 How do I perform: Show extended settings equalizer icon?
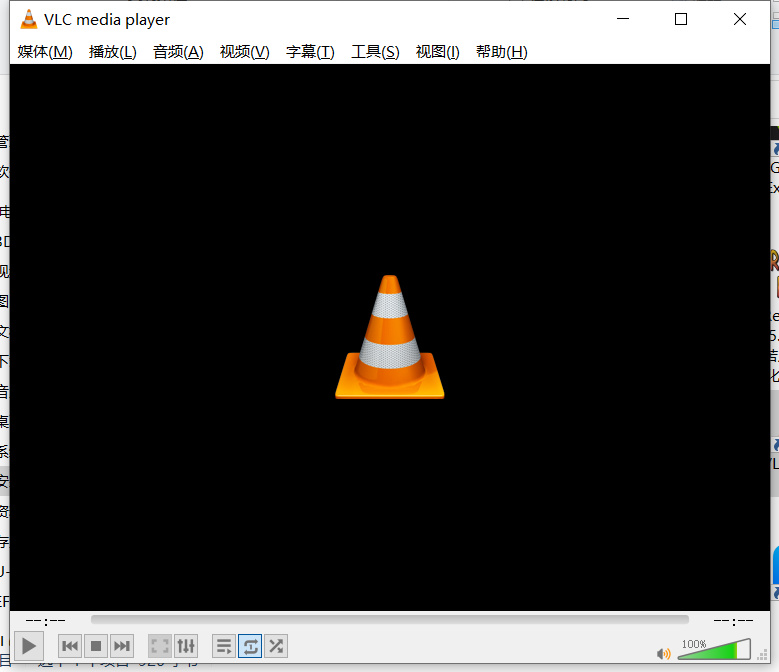click(186, 646)
